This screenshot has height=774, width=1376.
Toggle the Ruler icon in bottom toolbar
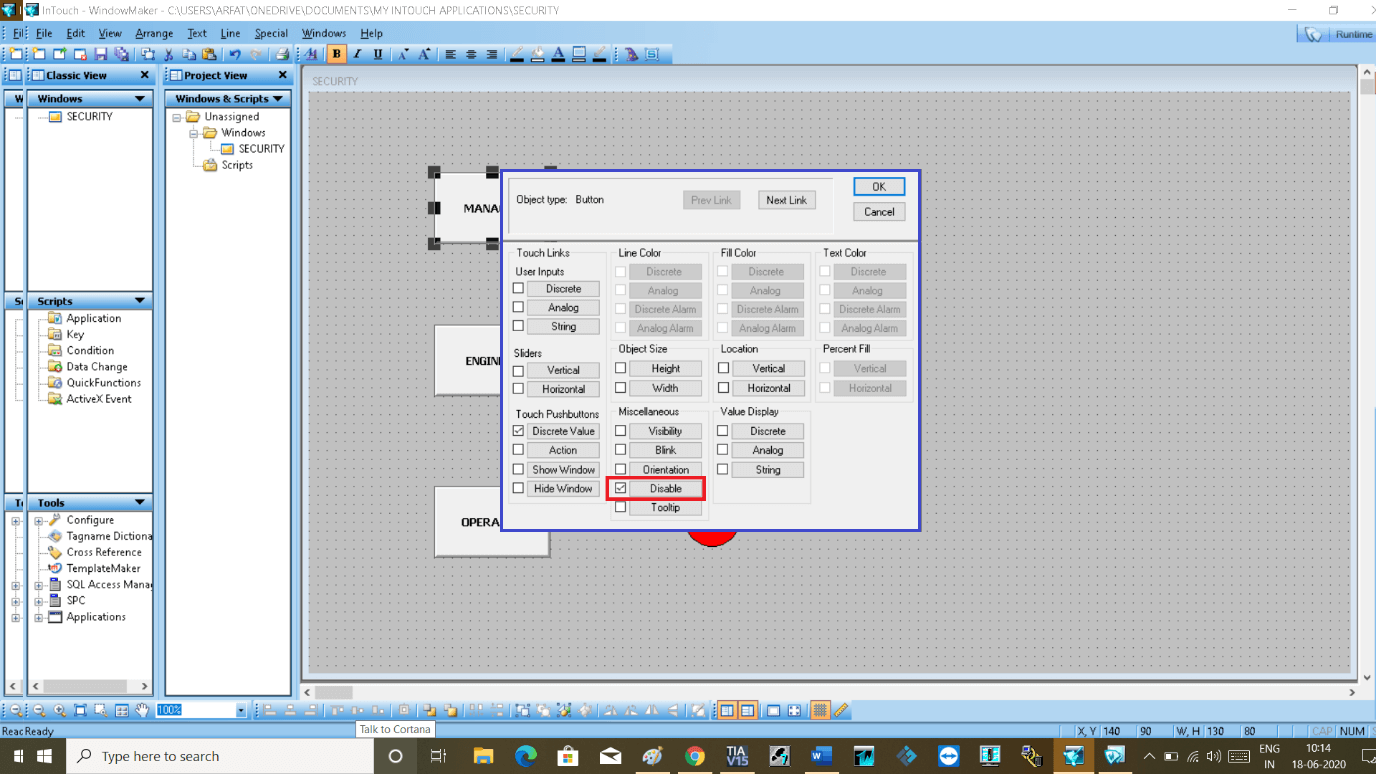(x=841, y=710)
